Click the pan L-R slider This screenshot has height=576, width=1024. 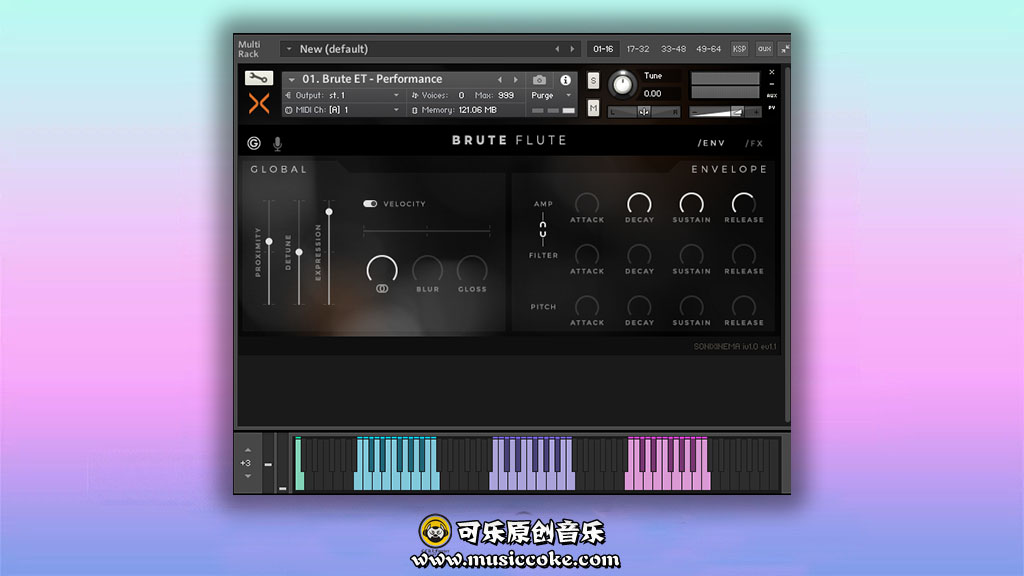coord(643,112)
